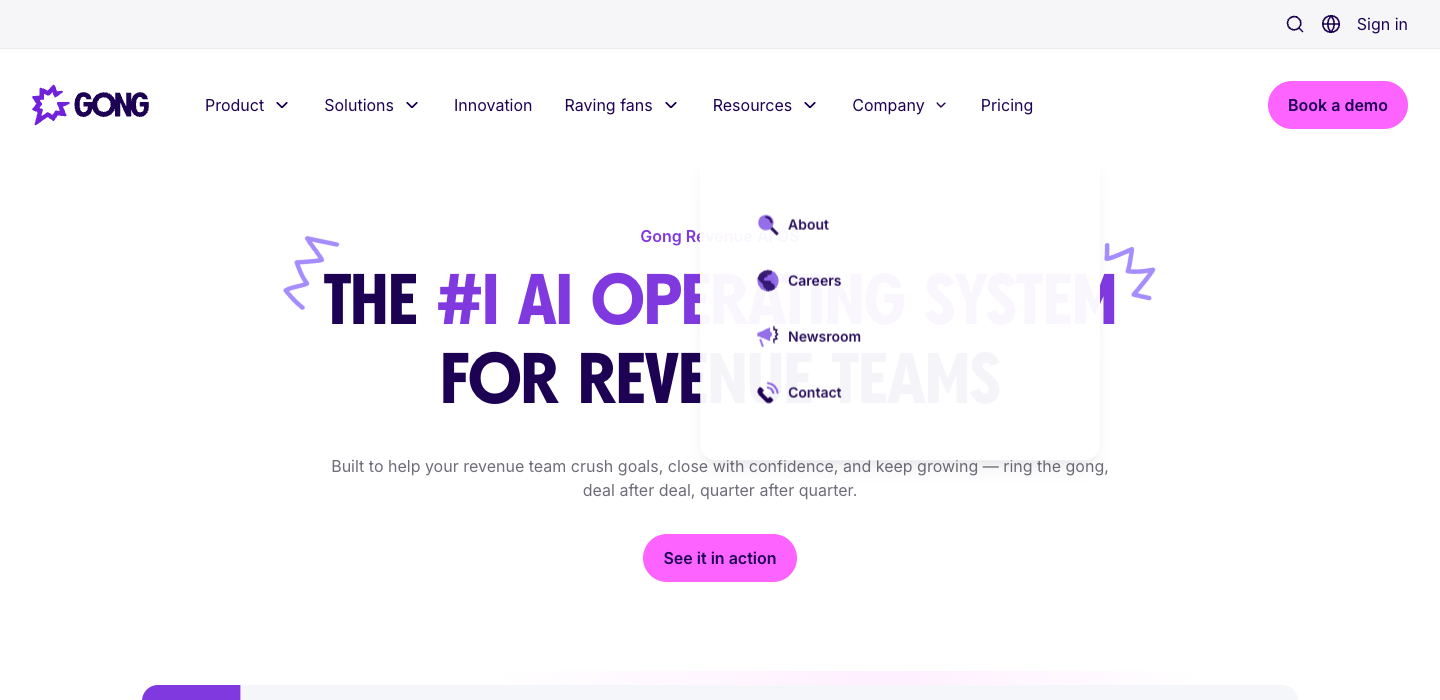The height and width of the screenshot is (700, 1440).
Task: Click the Contact phone icon
Action: [x=768, y=393]
